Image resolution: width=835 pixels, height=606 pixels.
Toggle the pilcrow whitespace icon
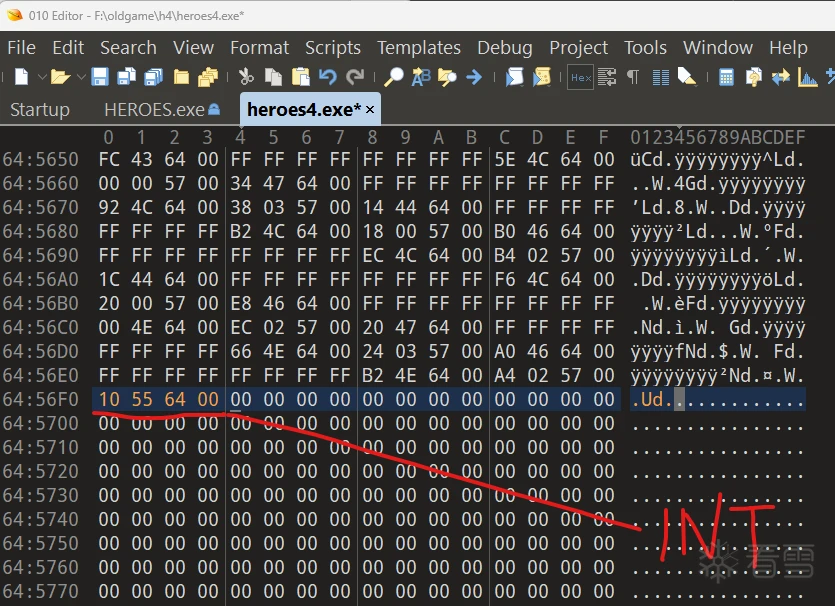(633, 78)
